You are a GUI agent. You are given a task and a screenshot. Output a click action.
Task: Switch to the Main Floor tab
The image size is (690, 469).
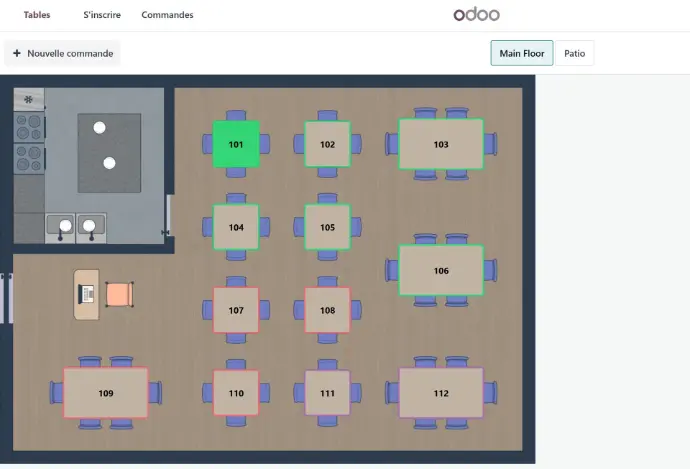522,53
